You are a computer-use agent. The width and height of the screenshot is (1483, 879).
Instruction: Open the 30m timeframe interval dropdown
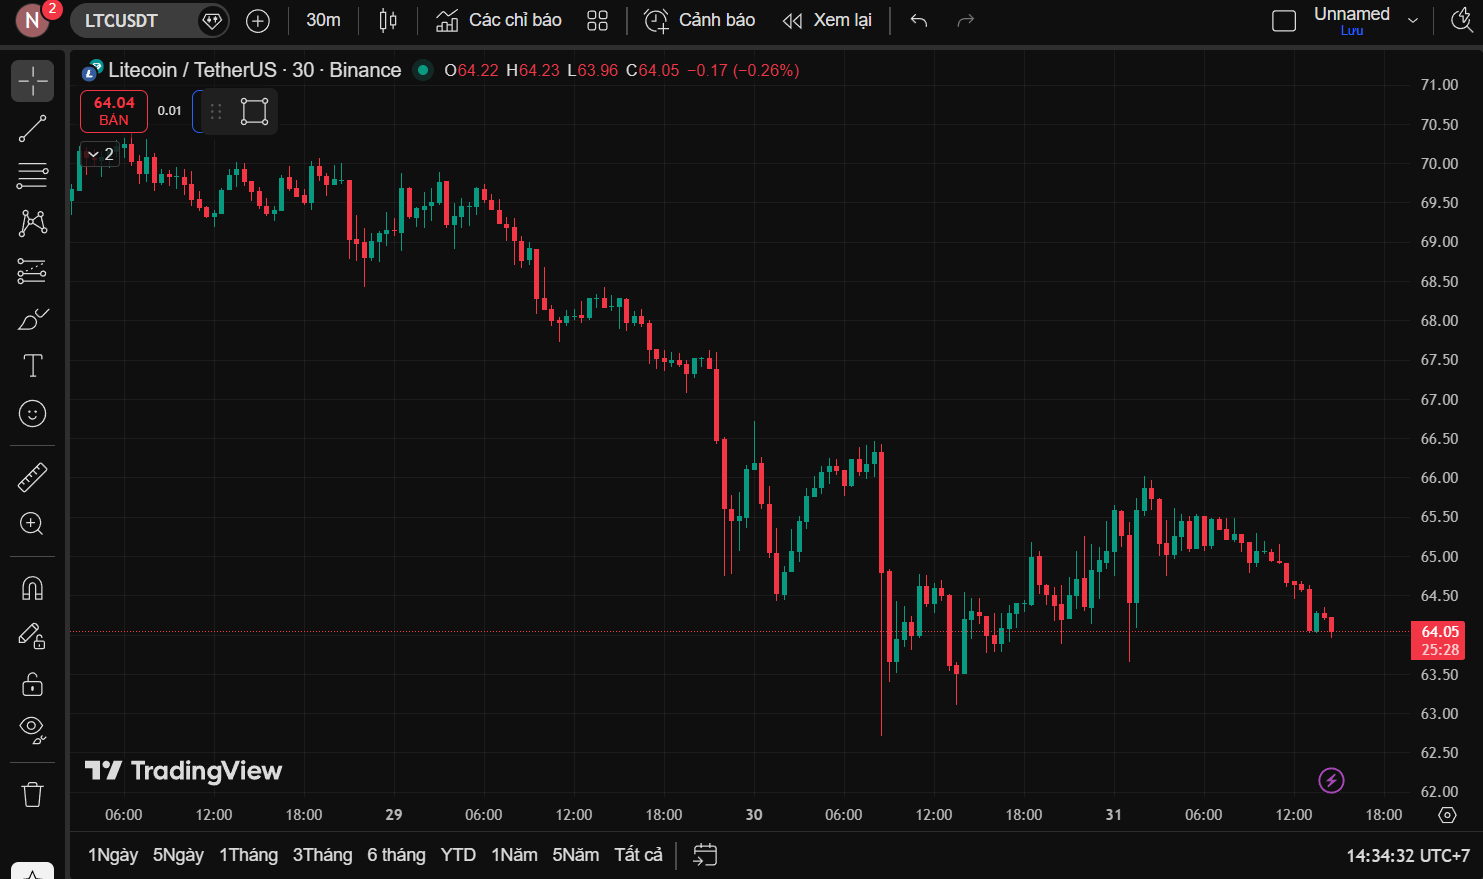(x=323, y=20)
